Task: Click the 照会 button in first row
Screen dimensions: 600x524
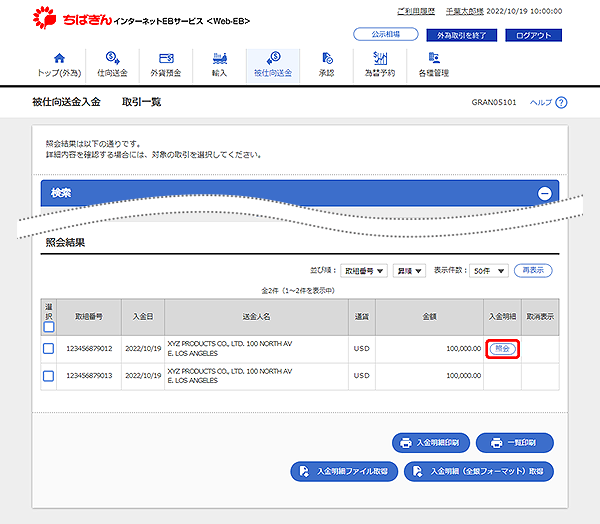Action: (502, 349)
